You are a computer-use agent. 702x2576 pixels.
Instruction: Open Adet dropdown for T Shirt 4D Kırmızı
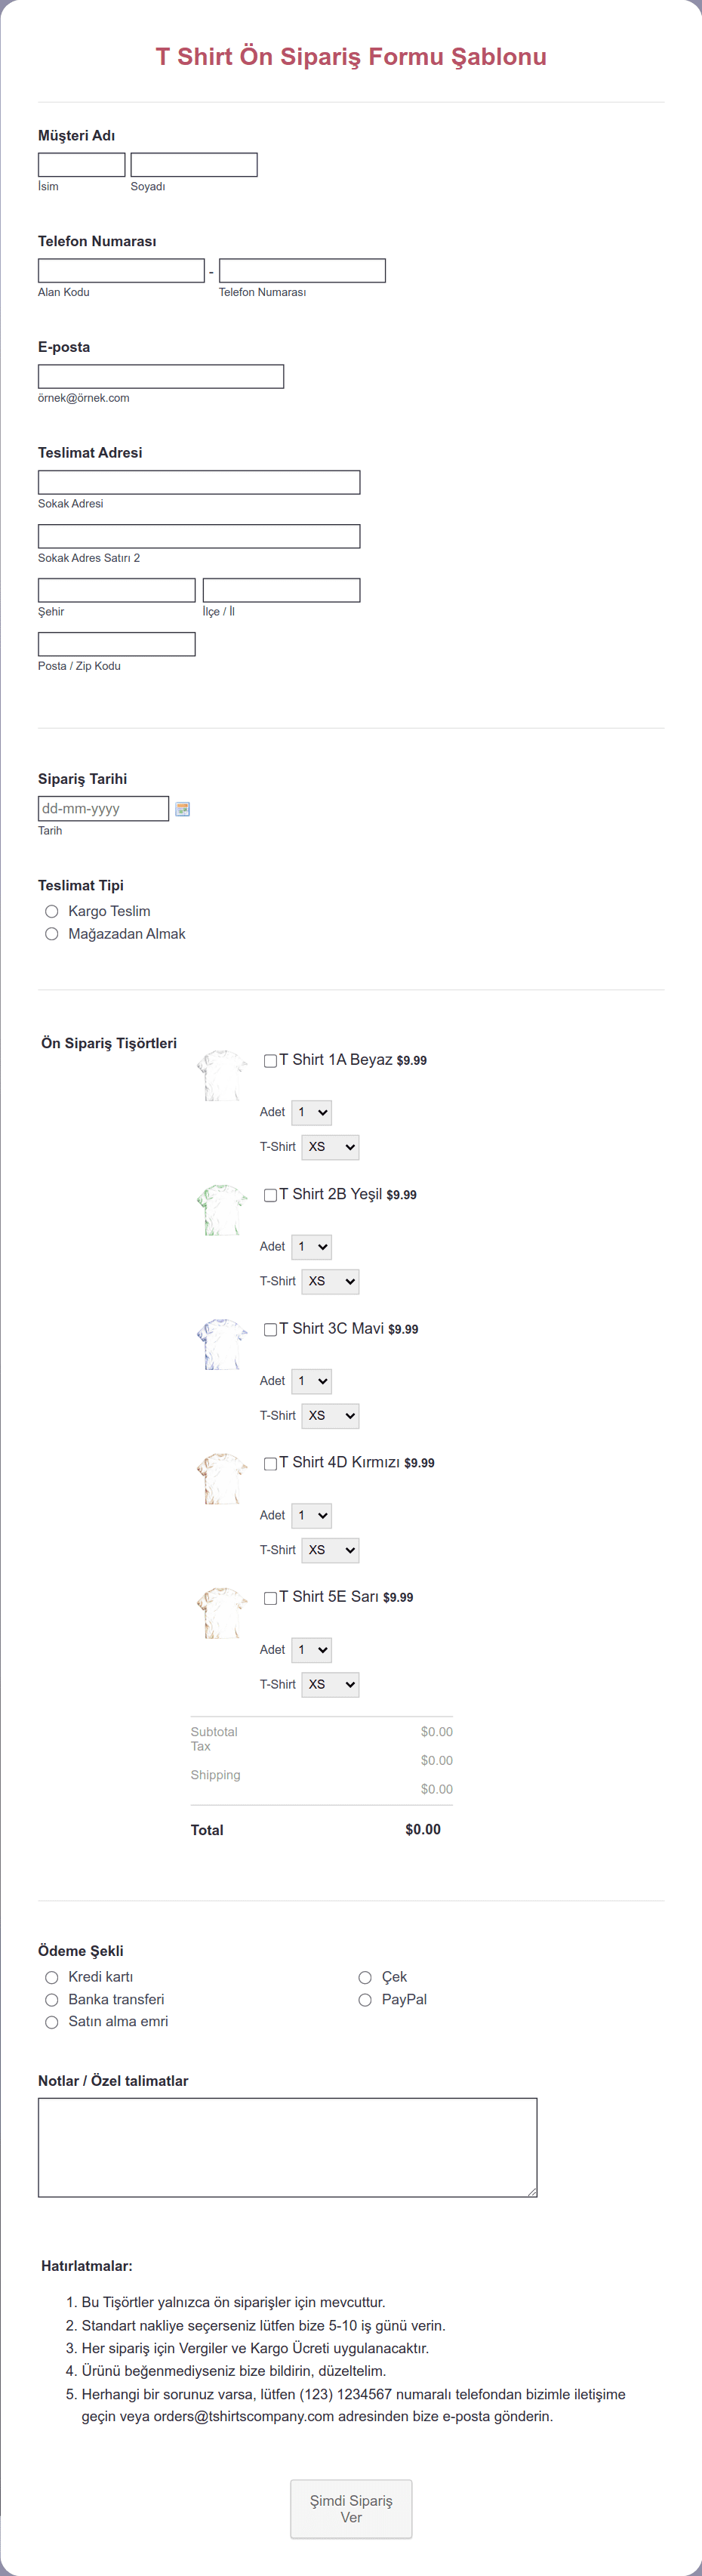[311, 1515]
